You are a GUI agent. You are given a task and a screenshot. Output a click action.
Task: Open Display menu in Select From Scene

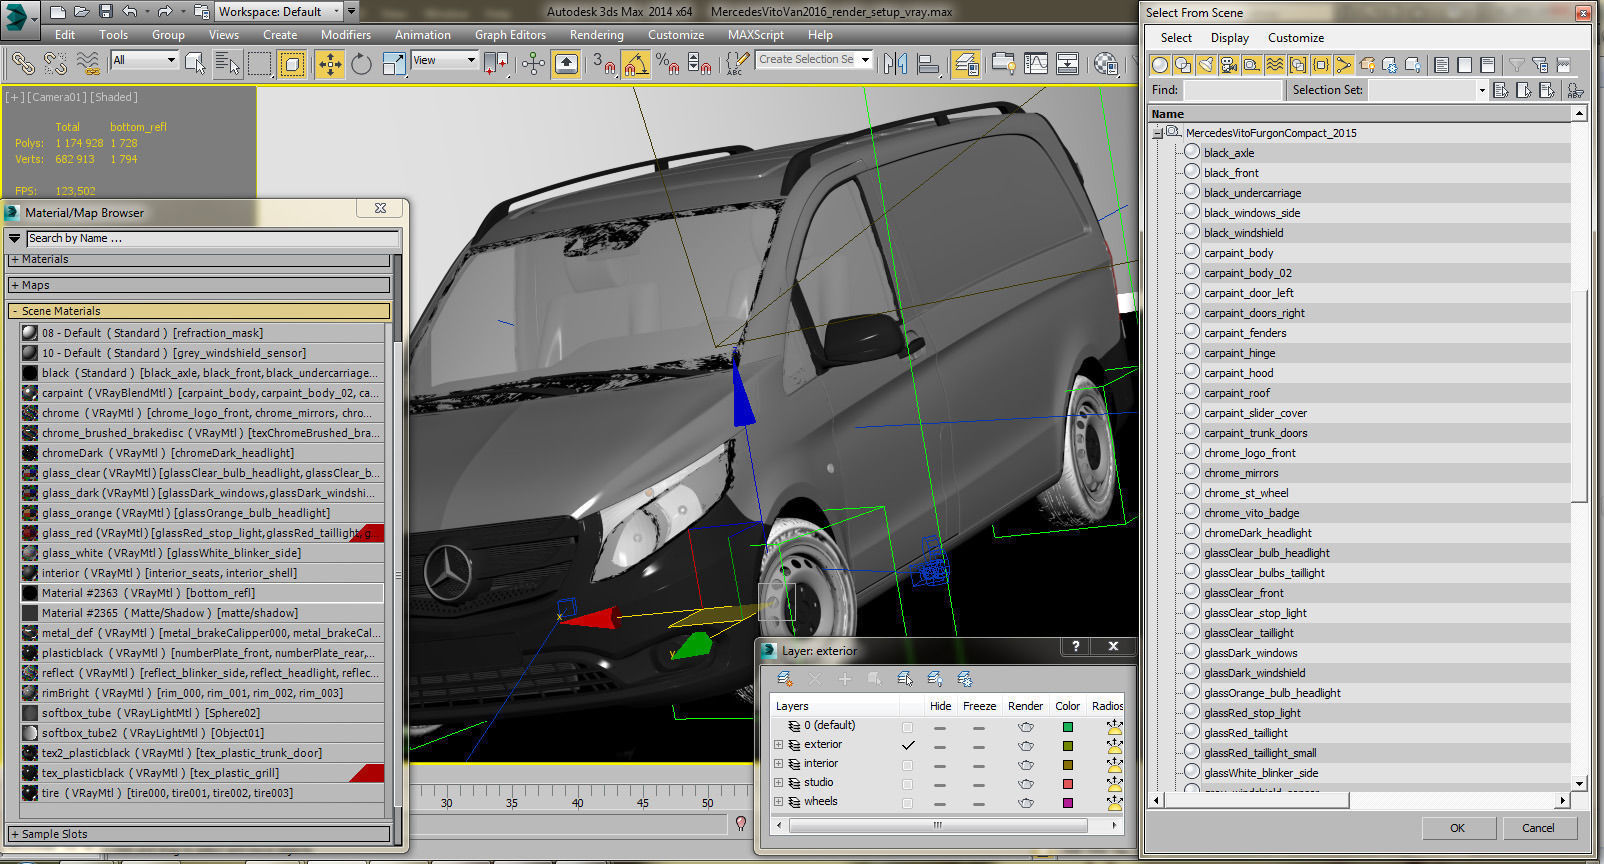click(1230, 38)
